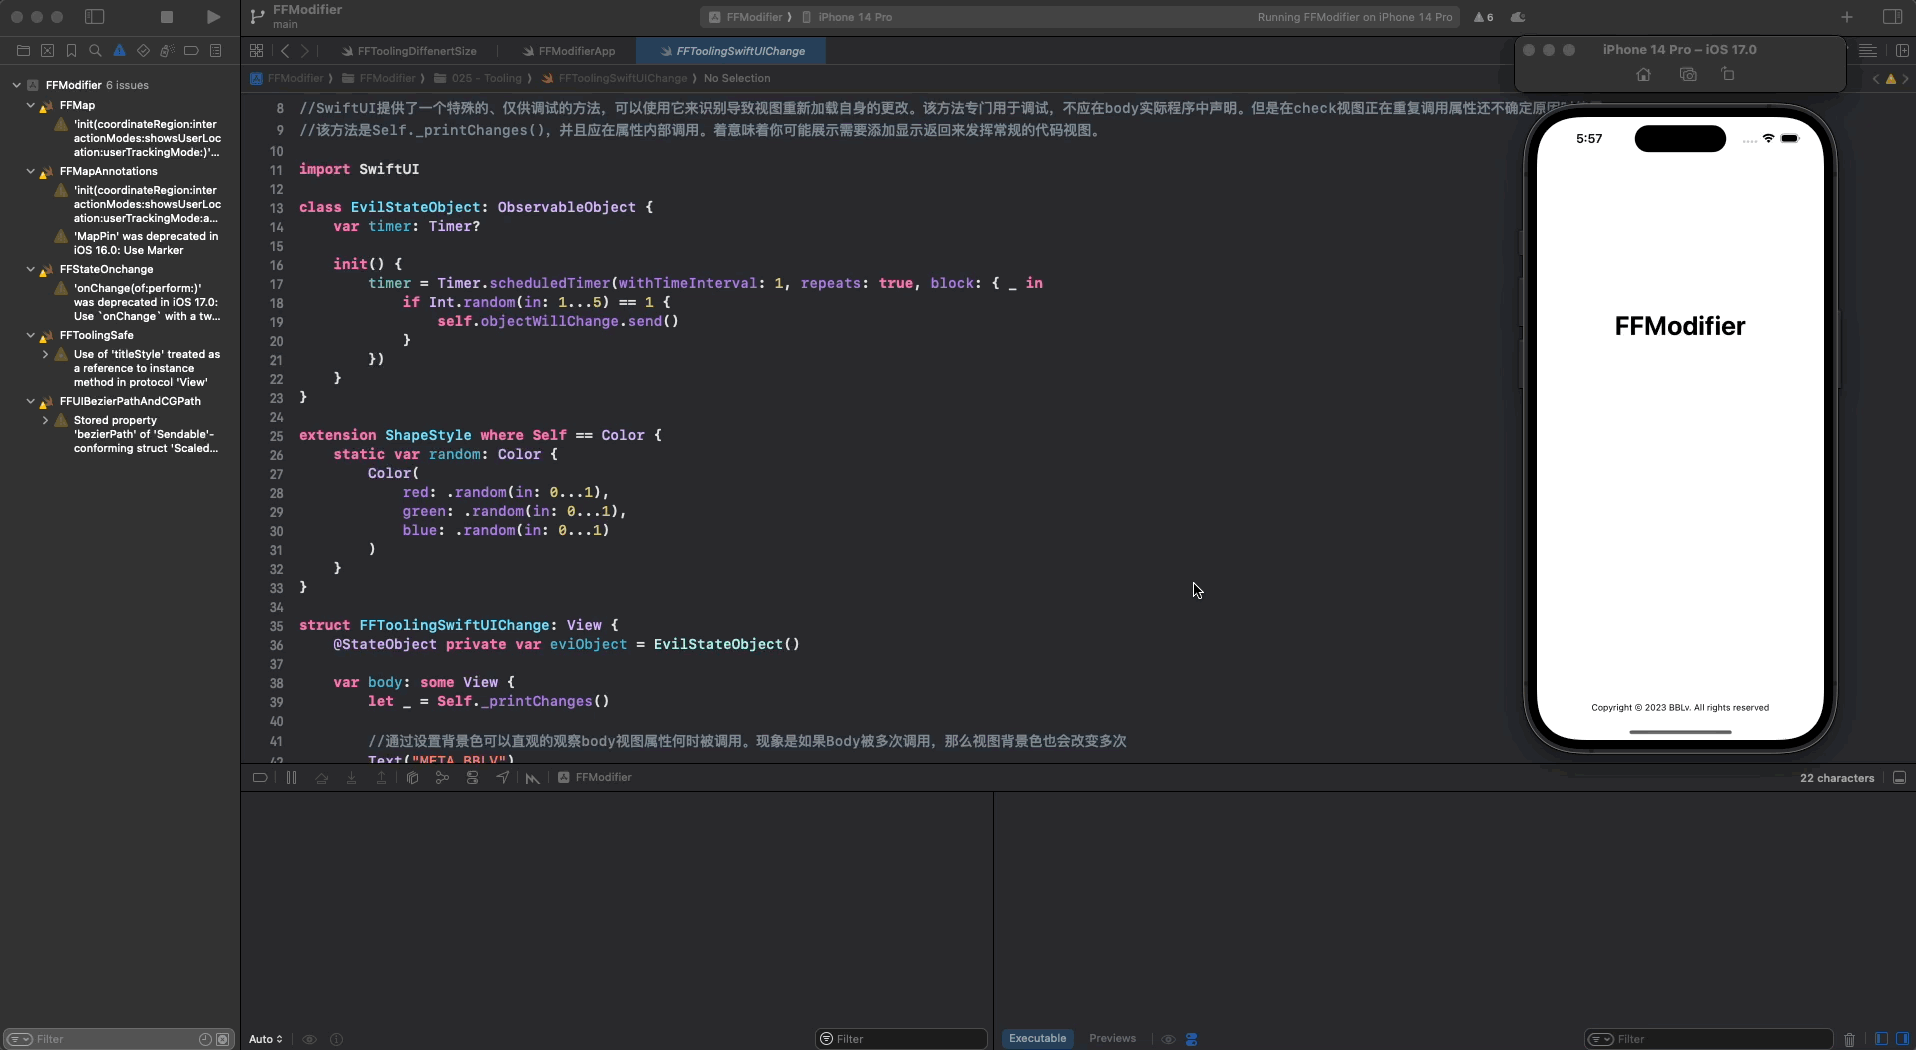Stop the running FFModifier app

point(167,17)
